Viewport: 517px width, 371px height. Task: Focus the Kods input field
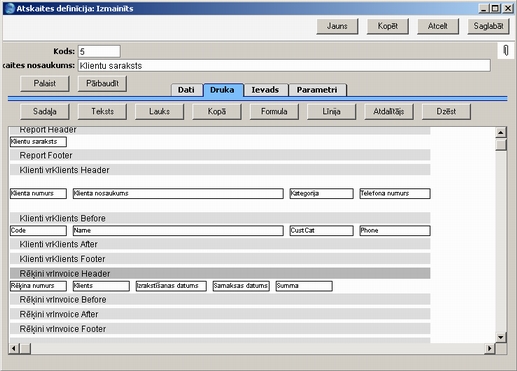(99, 51)
